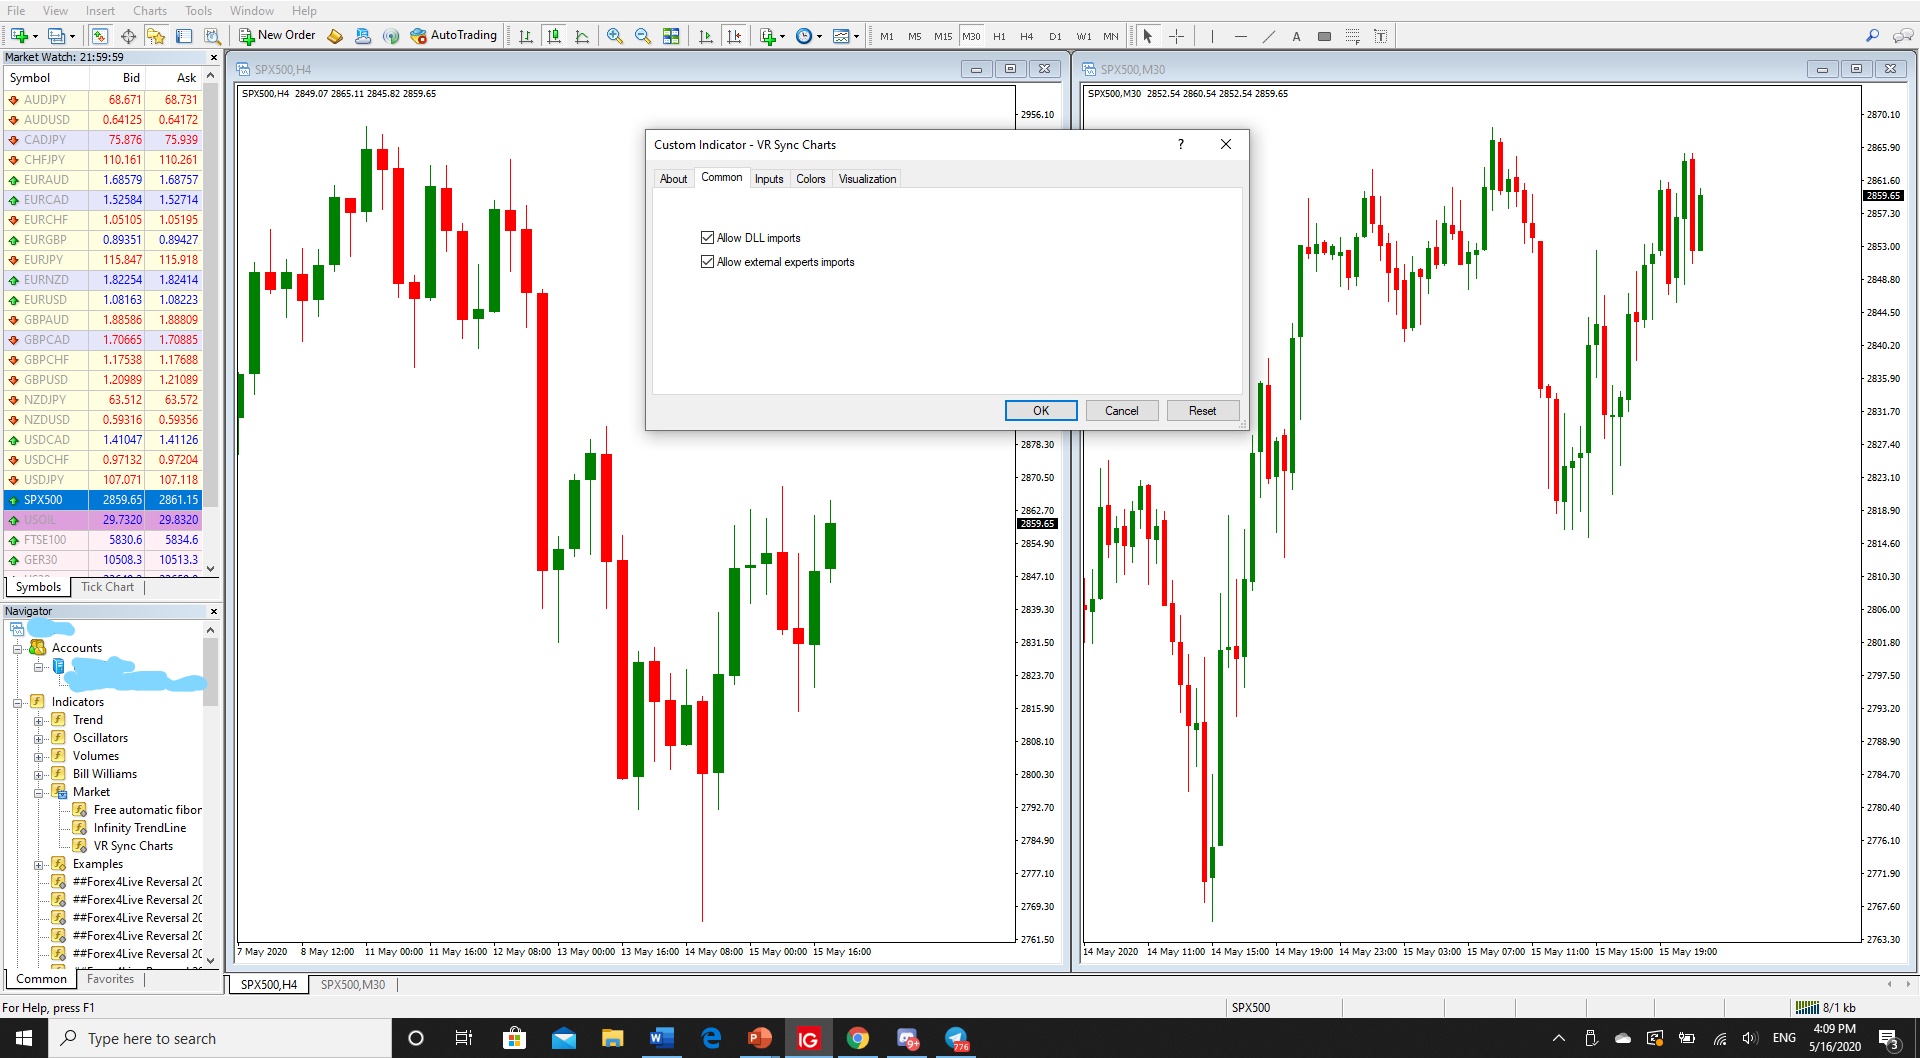Expand the Volumes folder
Viewport: 1920px width, 1058px height.
coord(38,757)
